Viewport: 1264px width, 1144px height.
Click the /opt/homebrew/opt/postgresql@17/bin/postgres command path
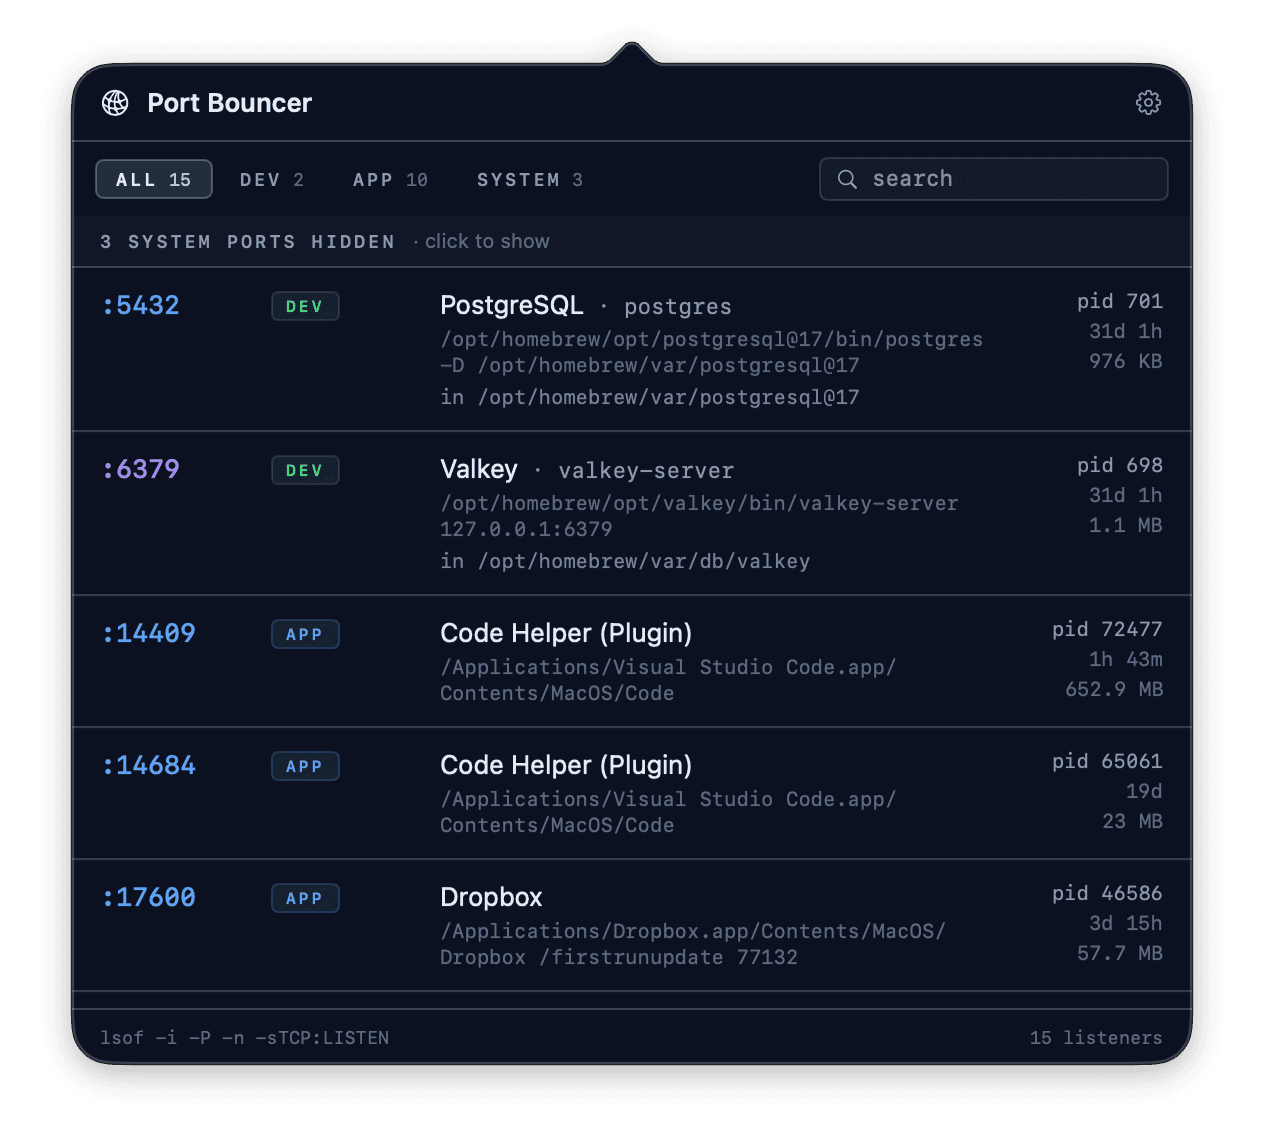pyautogui.click(x=712, y=340)
